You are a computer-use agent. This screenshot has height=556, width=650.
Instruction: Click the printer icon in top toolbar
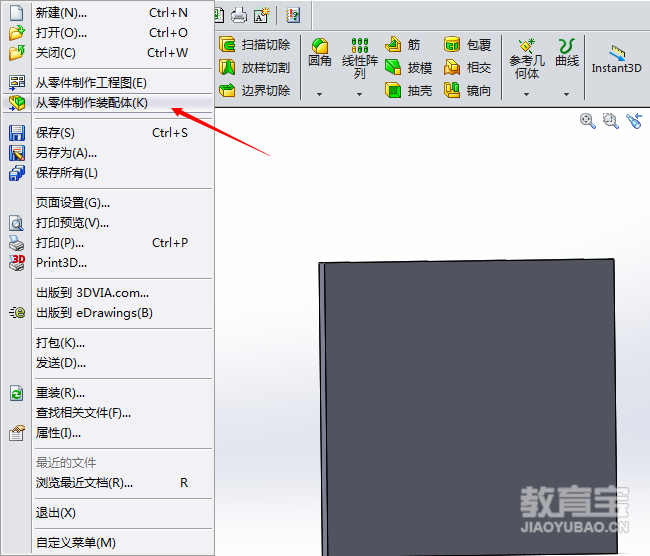[x=239, y=16]
